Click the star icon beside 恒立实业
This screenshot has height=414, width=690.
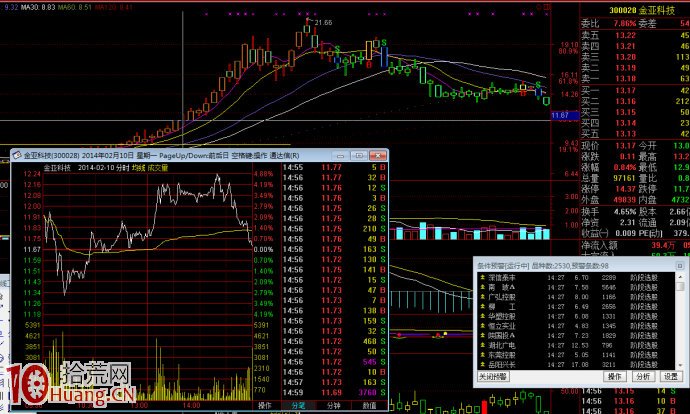(483, 326)
